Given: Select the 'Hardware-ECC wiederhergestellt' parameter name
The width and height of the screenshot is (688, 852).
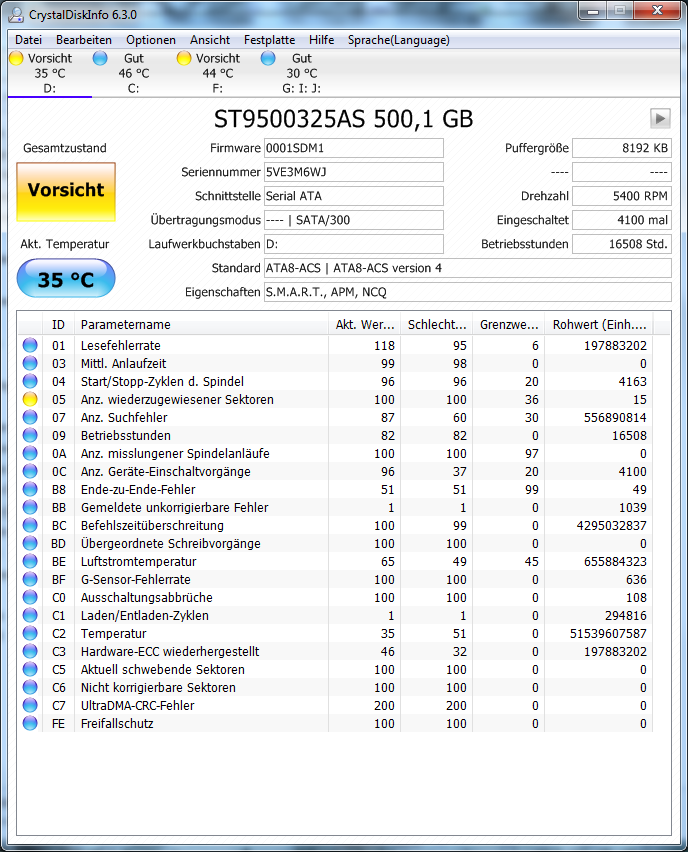Looking at the screenshot, I should point(170,651).
